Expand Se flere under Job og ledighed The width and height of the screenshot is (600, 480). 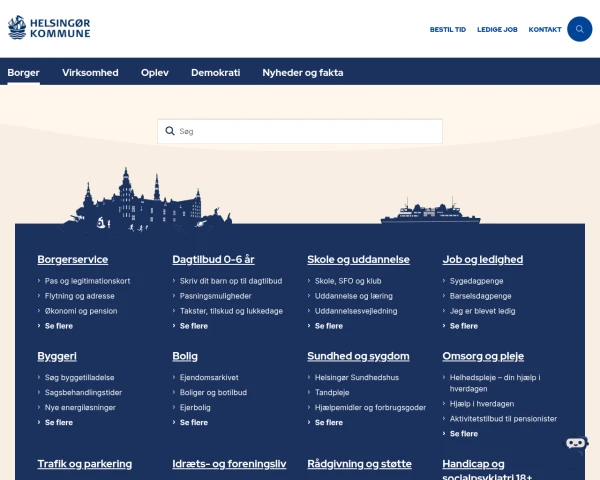464,326
